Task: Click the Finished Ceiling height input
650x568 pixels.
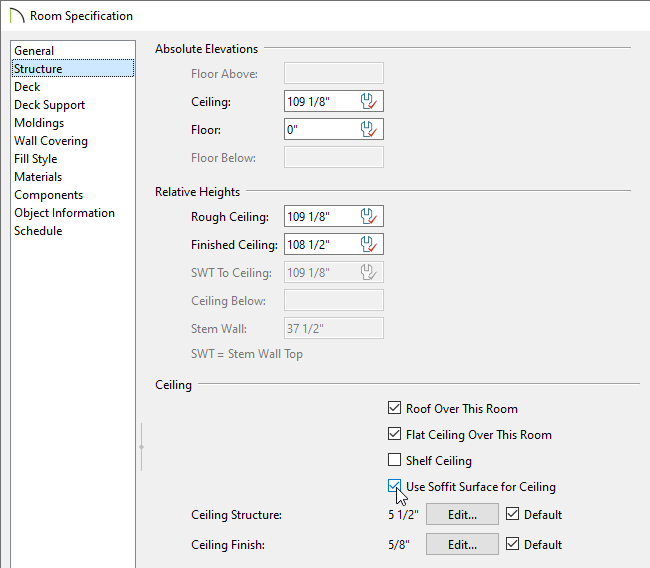Action: [334, 244]
